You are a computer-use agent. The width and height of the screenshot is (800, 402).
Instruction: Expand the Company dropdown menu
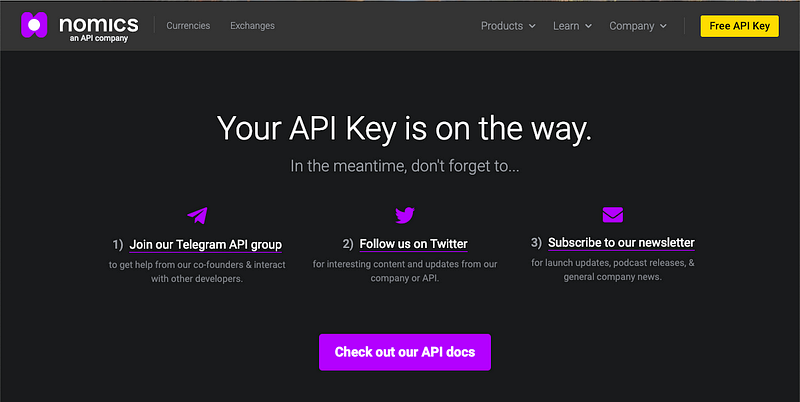point(638,26)
